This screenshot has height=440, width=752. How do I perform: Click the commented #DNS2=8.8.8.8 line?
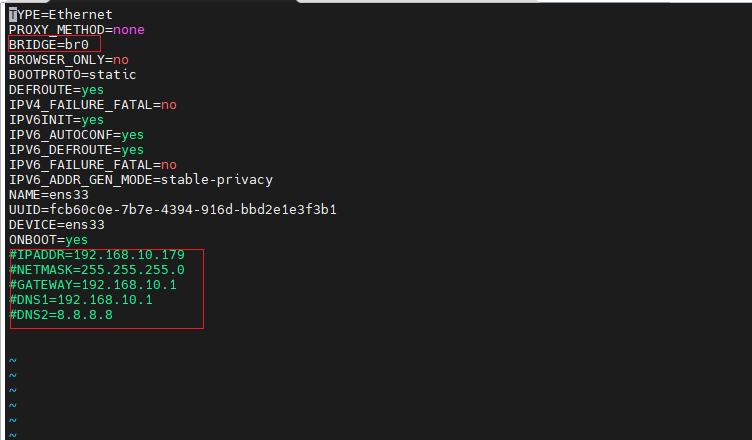pyautogui.click(x=61, y=315)
